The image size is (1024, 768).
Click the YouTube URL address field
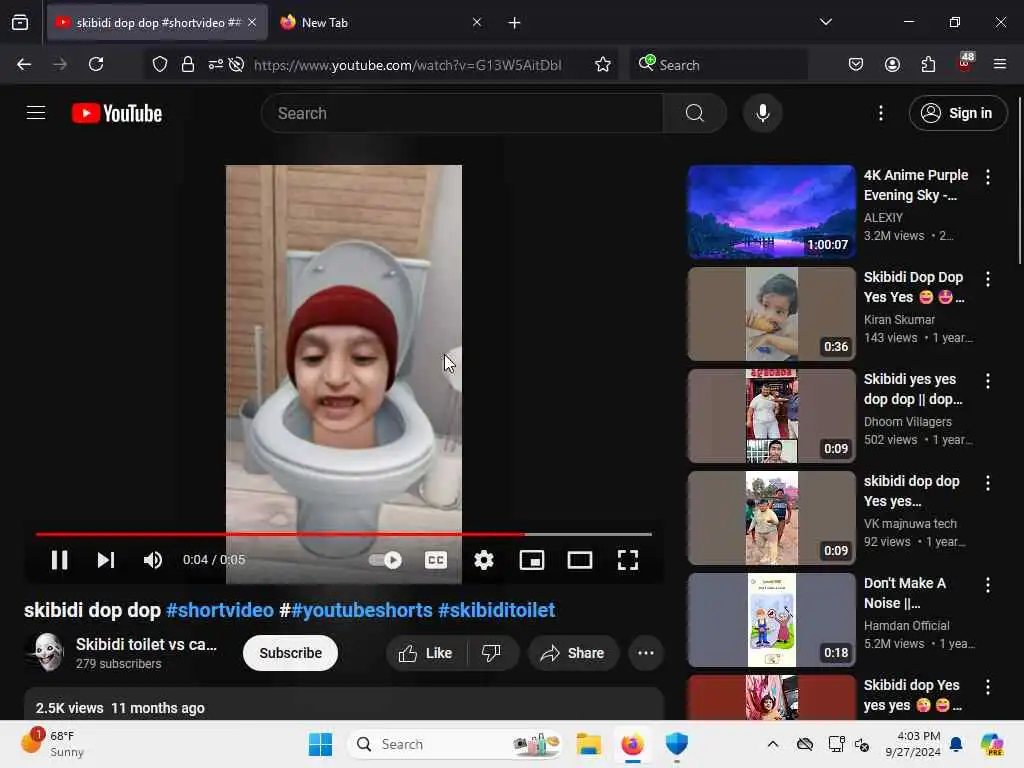(408, 65)
